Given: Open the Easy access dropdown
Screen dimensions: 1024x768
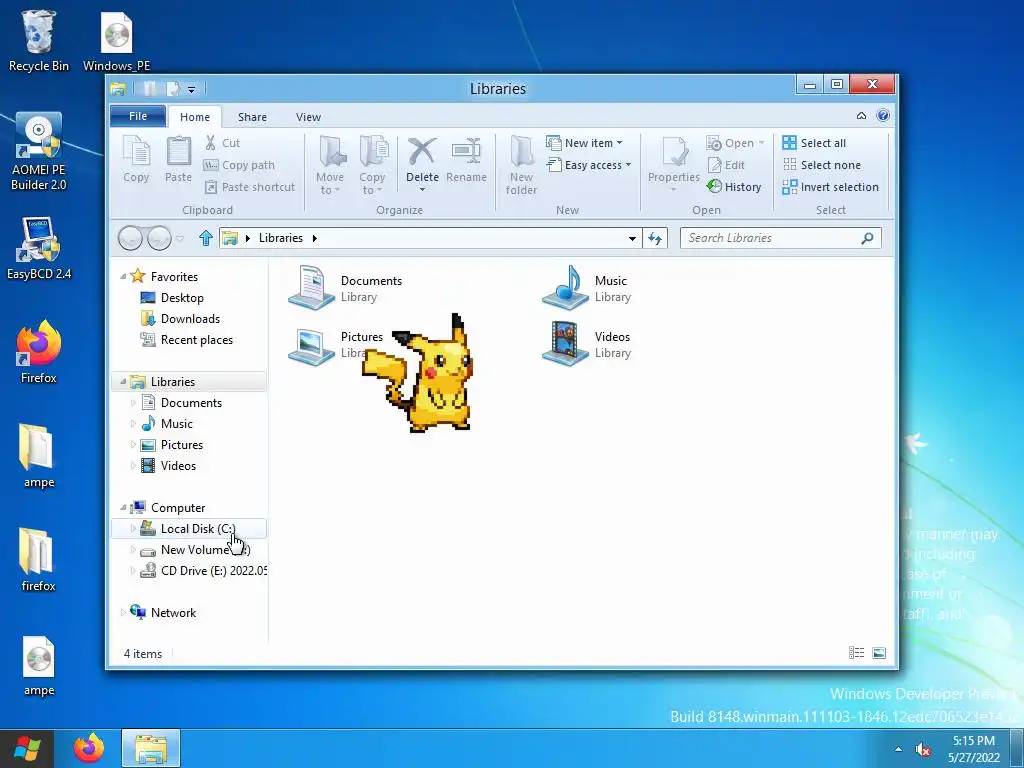Looking at the screenshot, I should point(589,165).
